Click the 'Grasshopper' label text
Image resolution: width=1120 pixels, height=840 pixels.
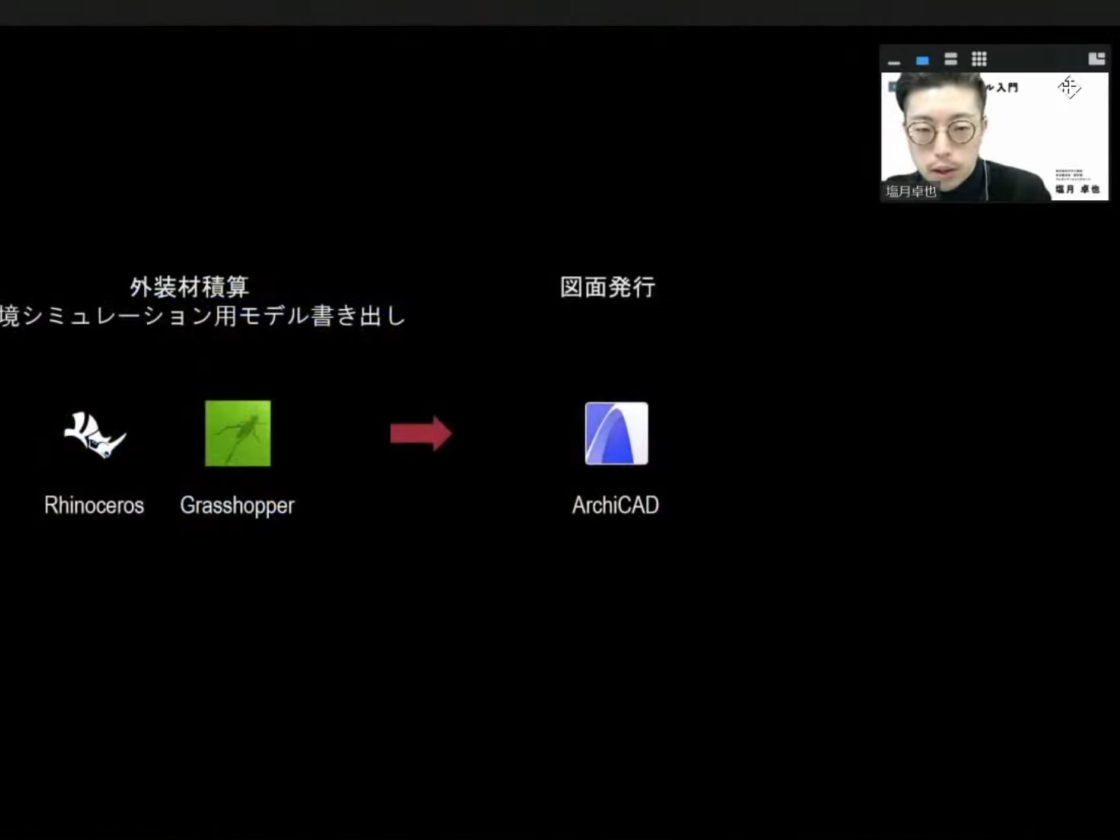pos(237,506)
